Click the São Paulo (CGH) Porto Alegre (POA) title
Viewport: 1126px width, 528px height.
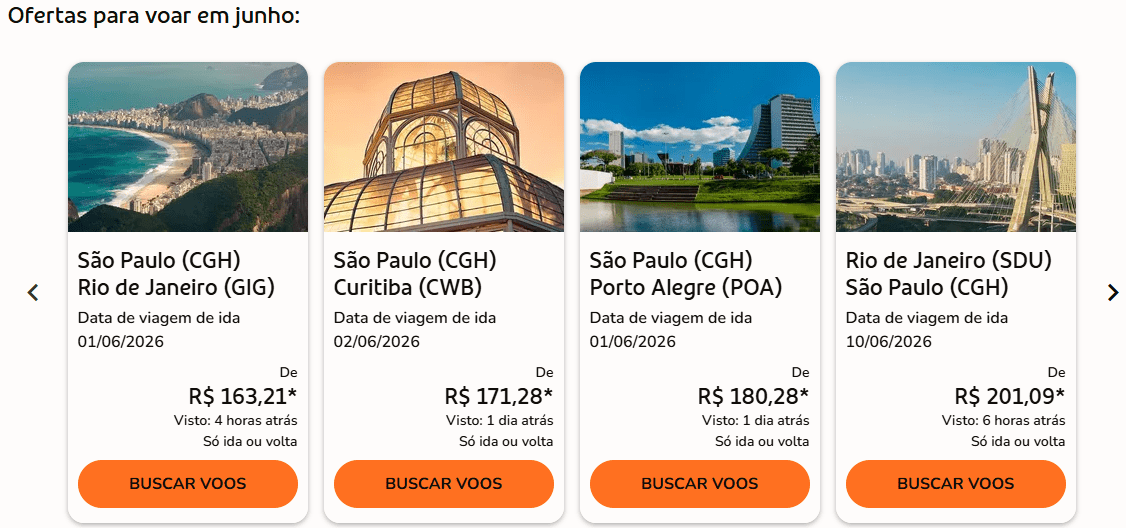coord(686,274)
